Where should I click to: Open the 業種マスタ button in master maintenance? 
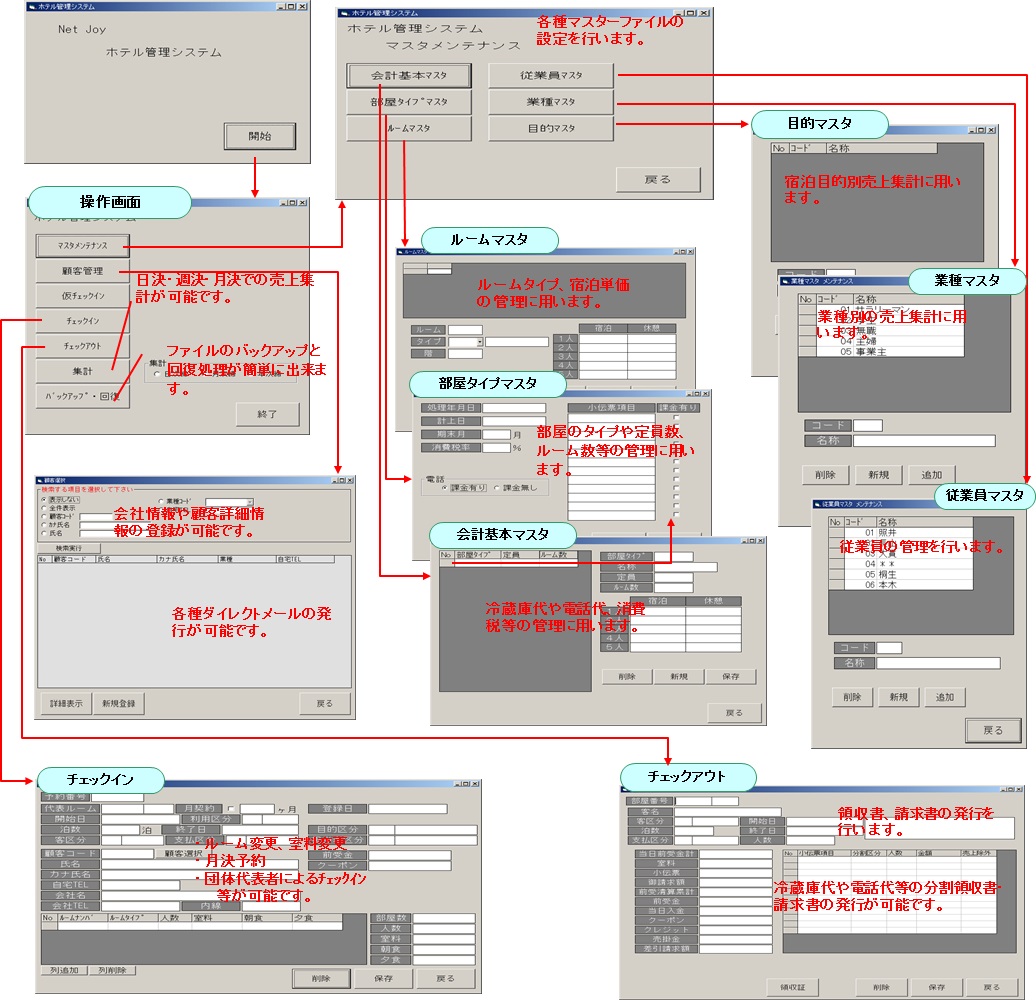pos(551,102)
